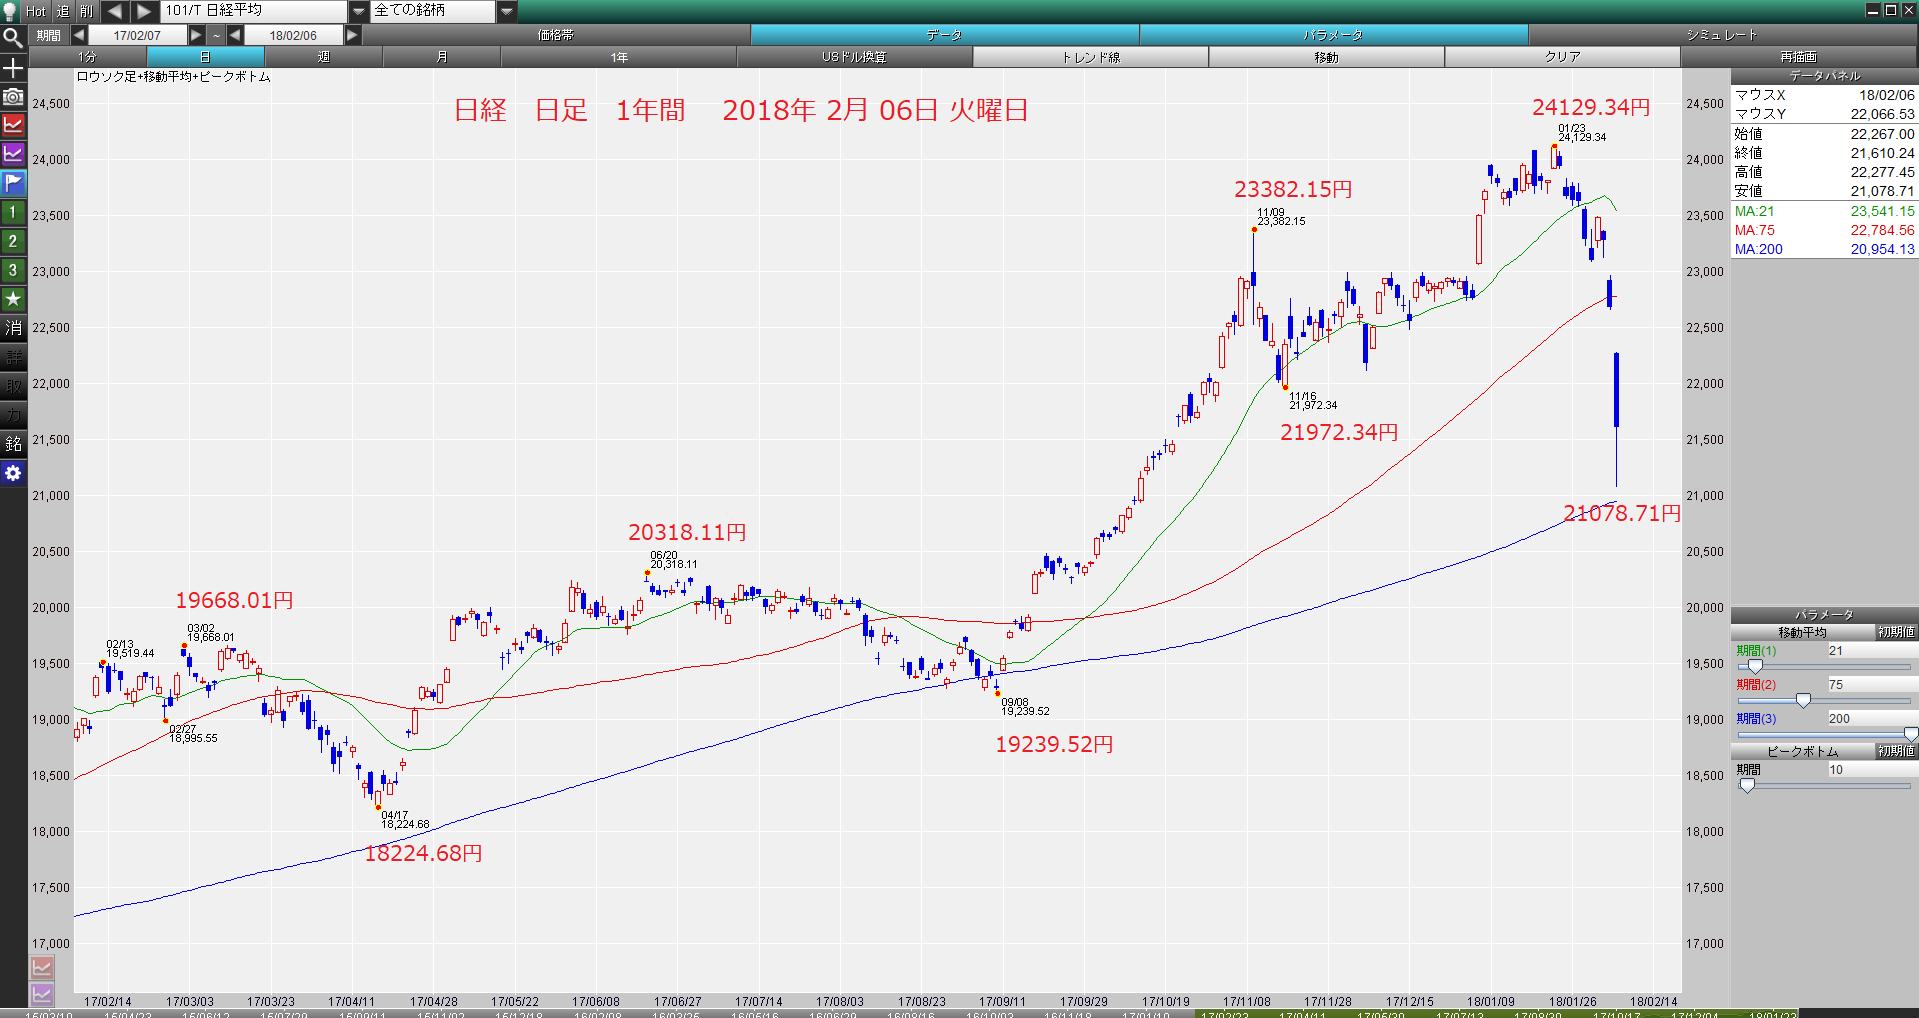
Task: Select the crosshair plus cursor tool
Action: 13,68
